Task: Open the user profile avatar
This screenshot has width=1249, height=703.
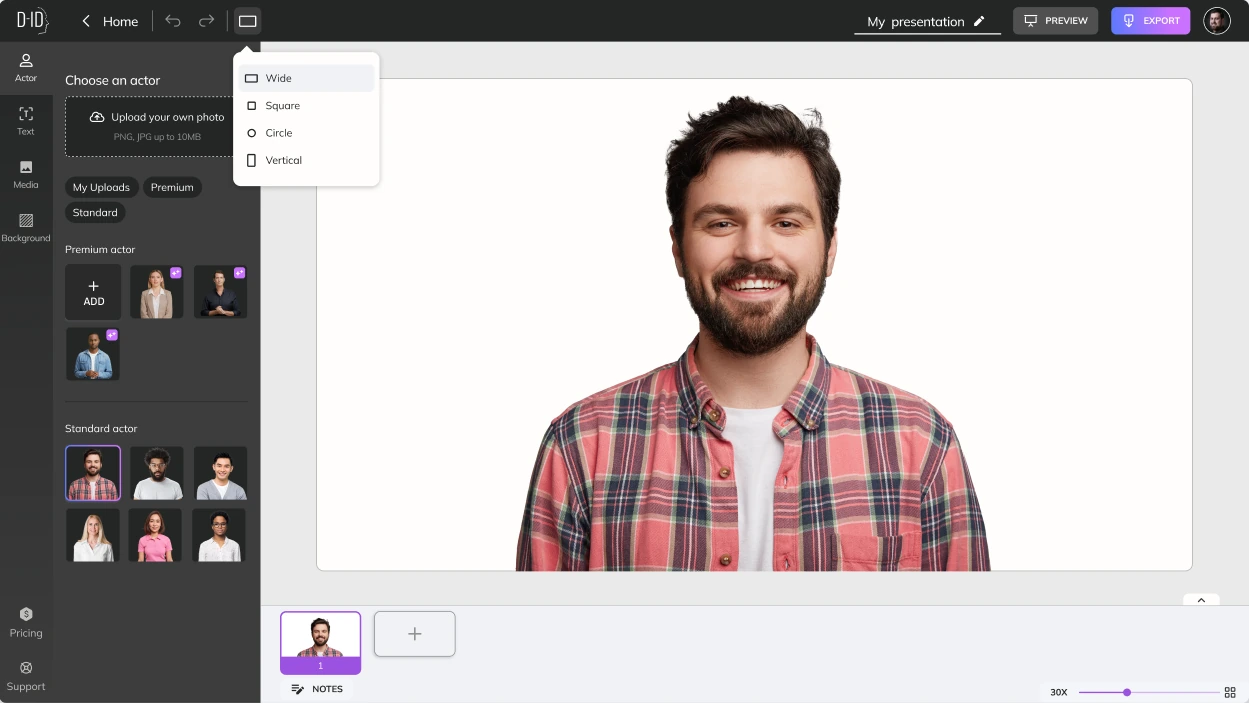Action: (1217, 21)
